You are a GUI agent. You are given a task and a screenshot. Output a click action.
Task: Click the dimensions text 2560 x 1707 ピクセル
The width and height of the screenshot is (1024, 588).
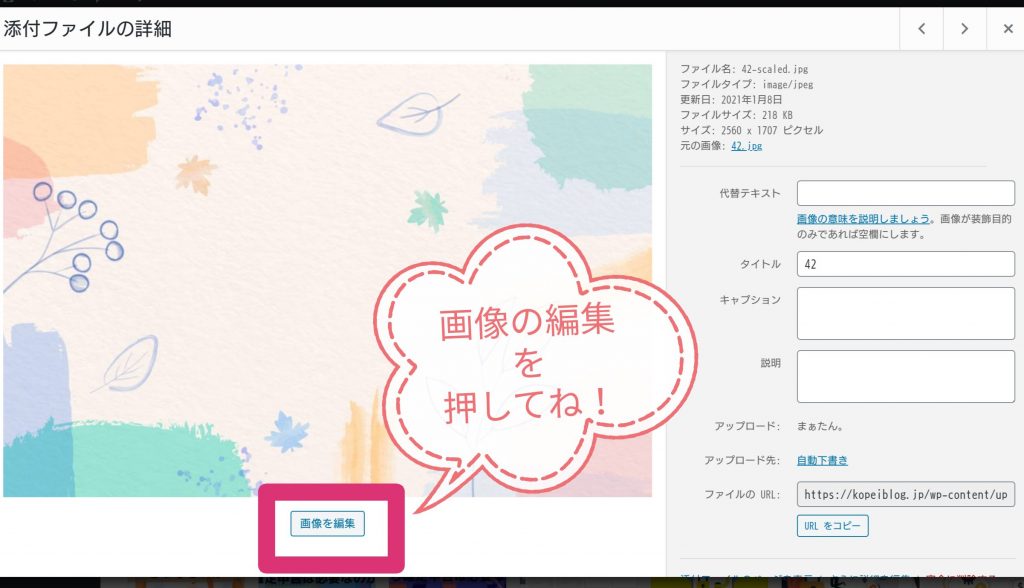pyautogui.click(x=772, y=130)
